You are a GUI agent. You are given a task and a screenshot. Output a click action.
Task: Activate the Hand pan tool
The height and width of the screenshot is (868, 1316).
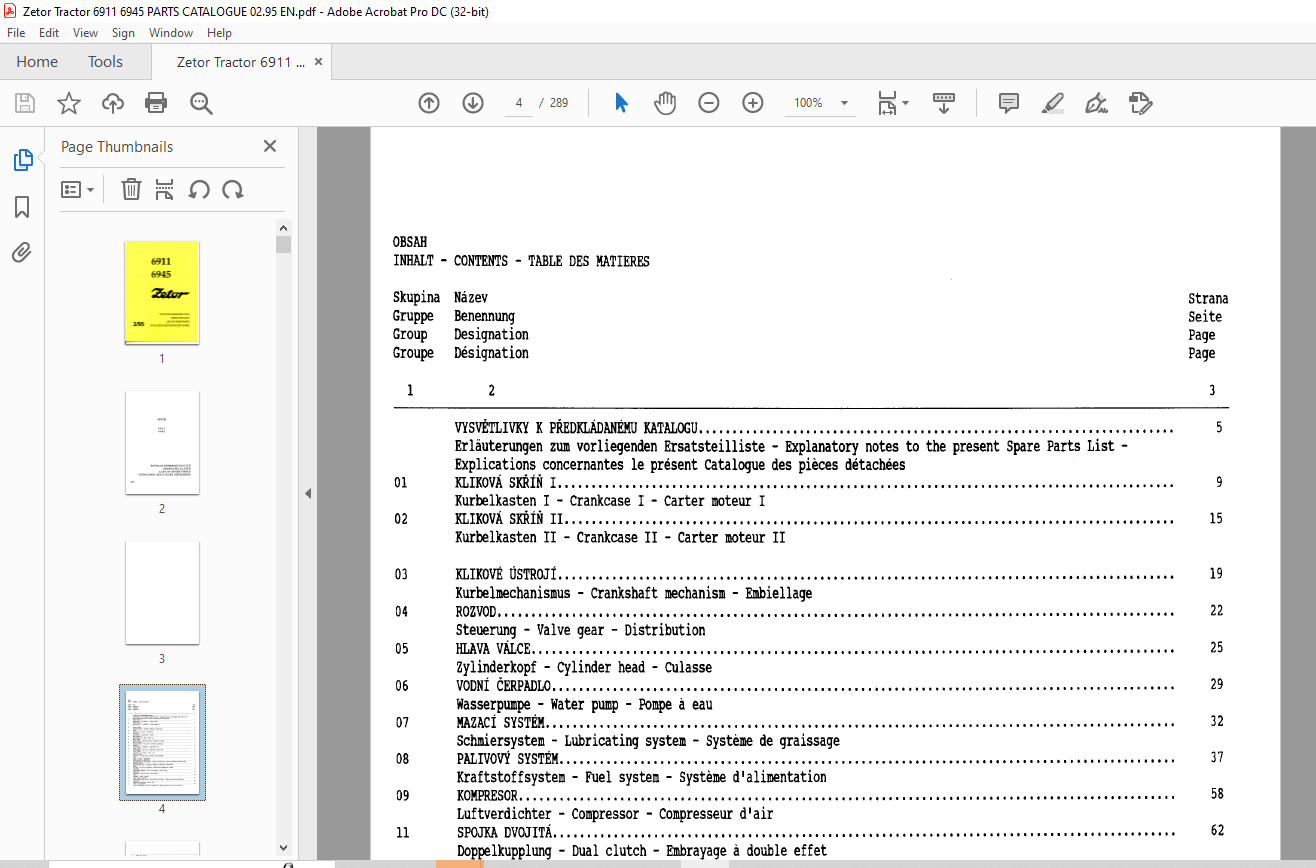point(665,103)
